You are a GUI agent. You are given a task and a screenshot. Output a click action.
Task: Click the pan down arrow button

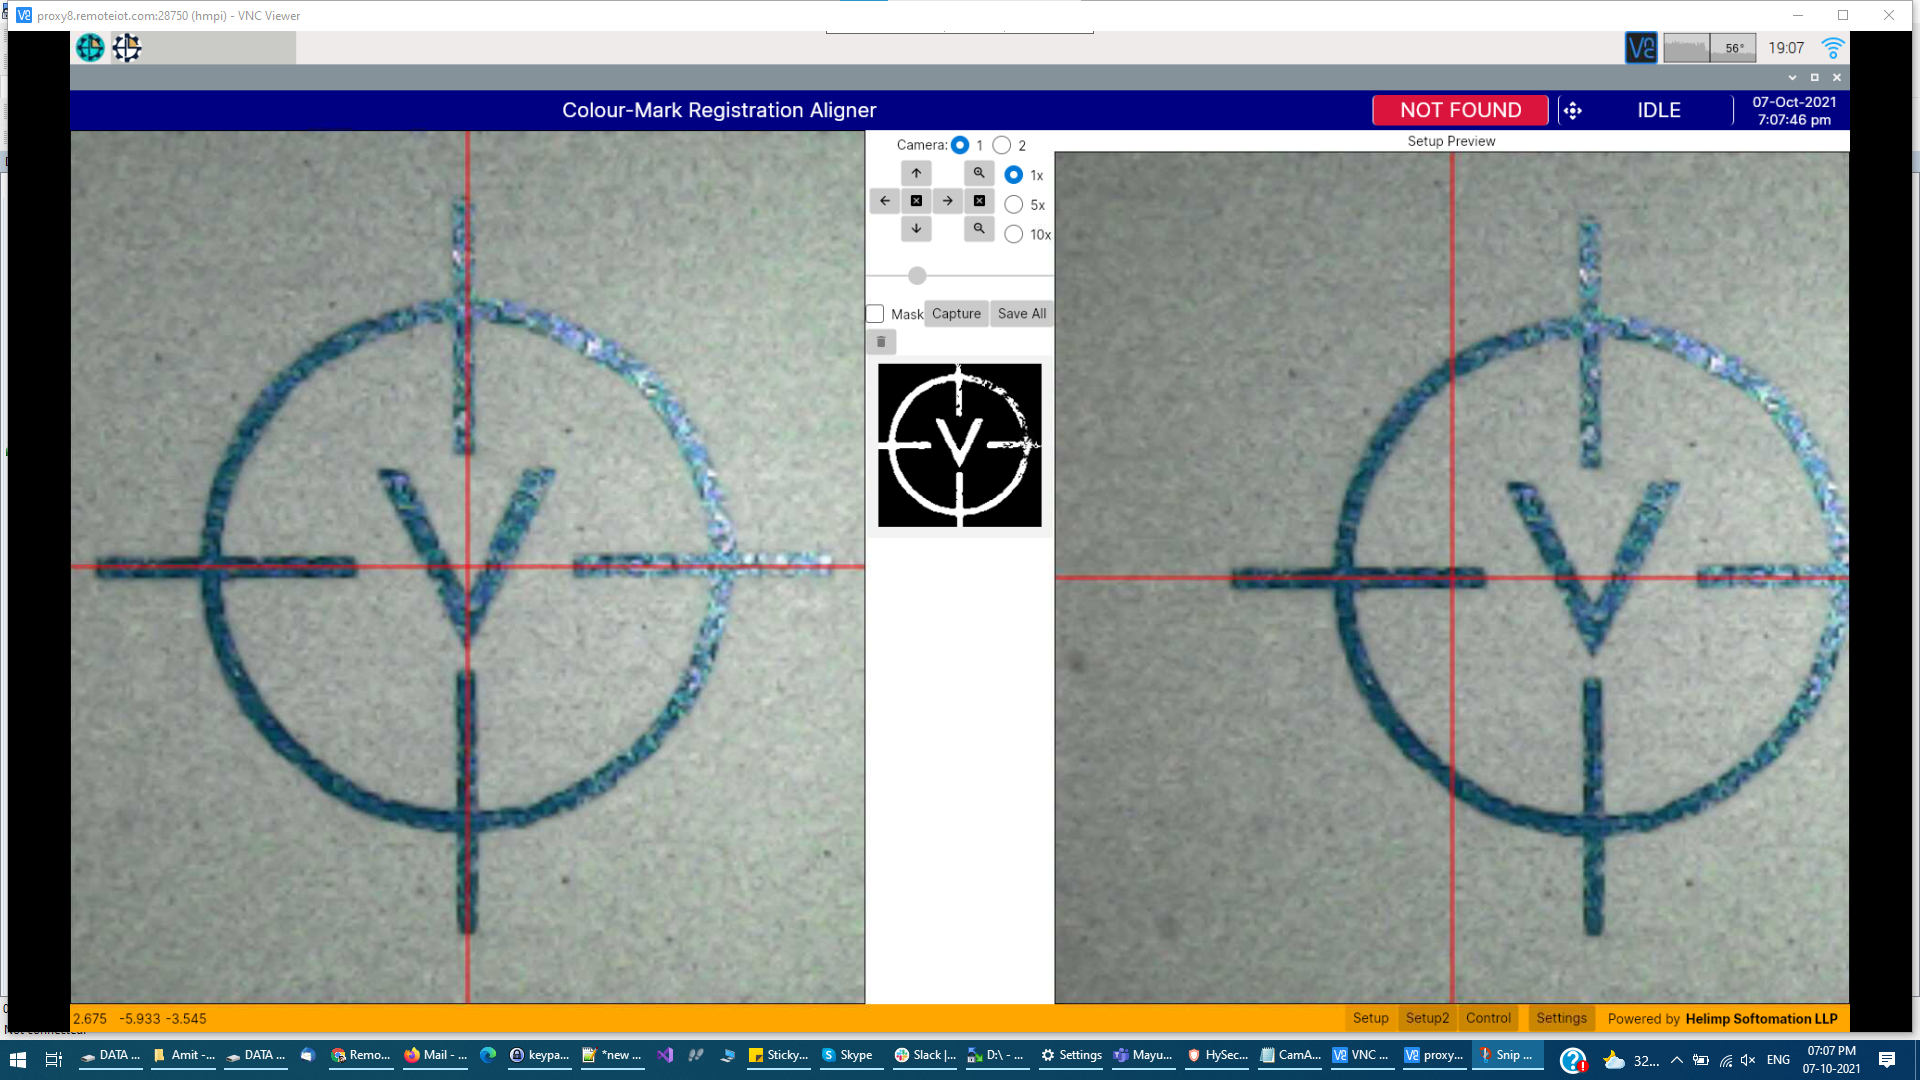click(x=916, y=229)
